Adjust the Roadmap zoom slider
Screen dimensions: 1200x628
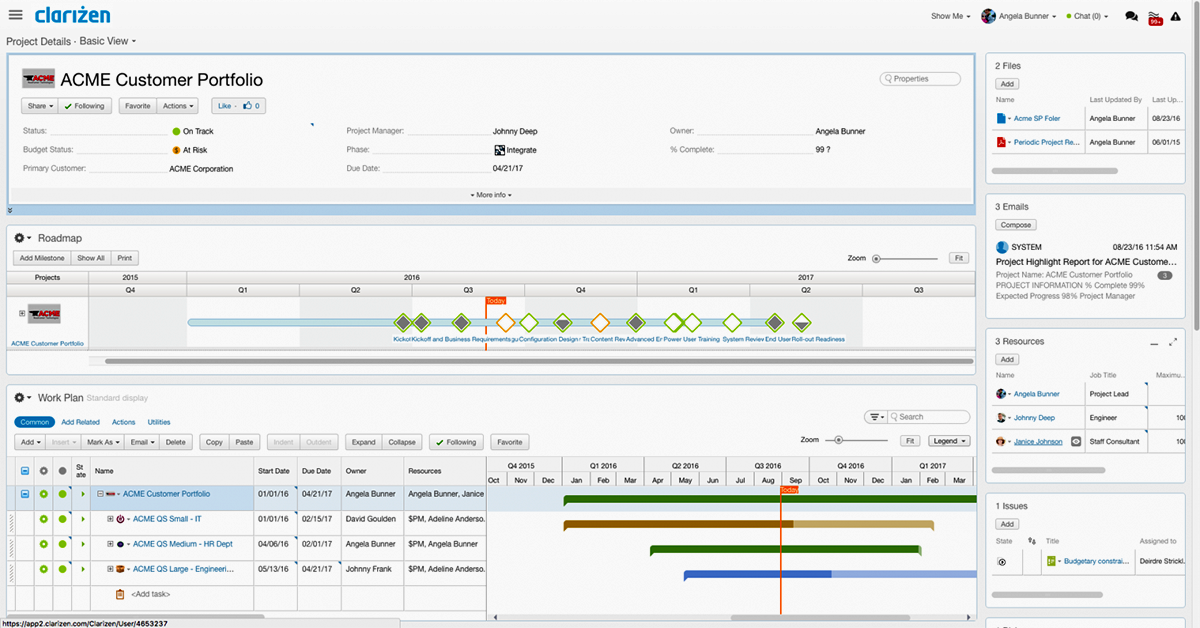[877, 258]
